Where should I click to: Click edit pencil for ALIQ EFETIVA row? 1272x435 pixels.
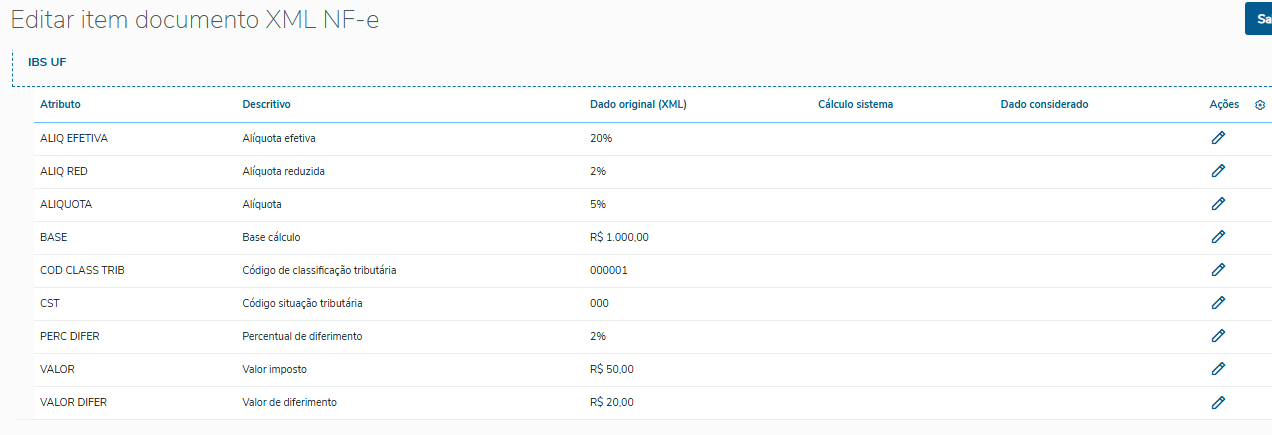coord(1218,138)
